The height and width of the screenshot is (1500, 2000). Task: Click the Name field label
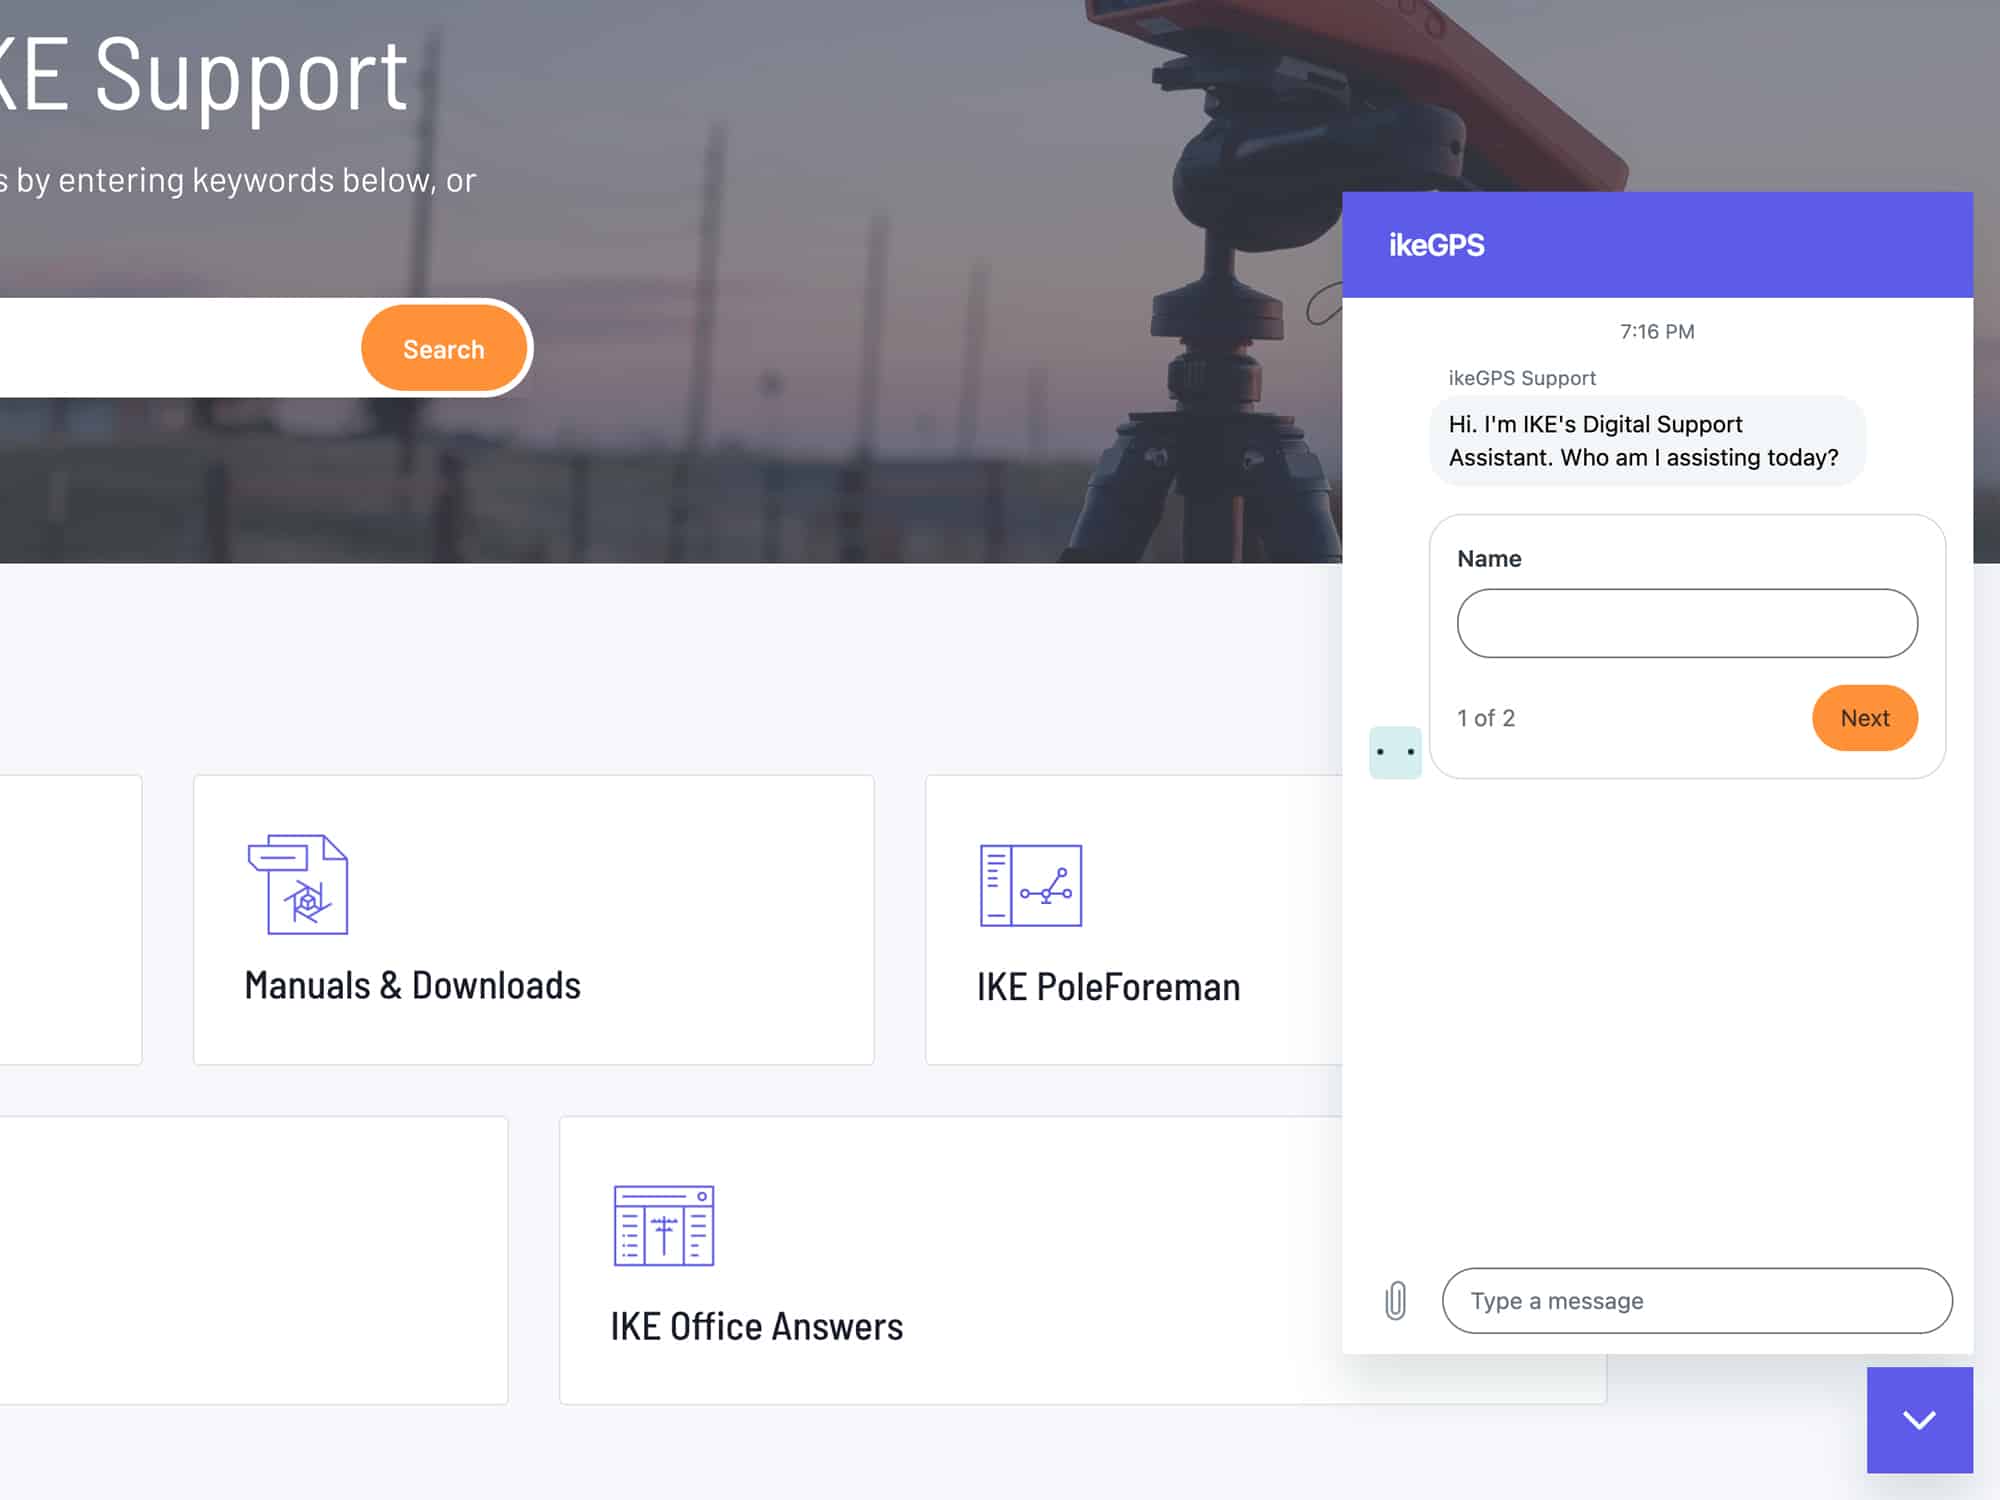click(1489, 559)
